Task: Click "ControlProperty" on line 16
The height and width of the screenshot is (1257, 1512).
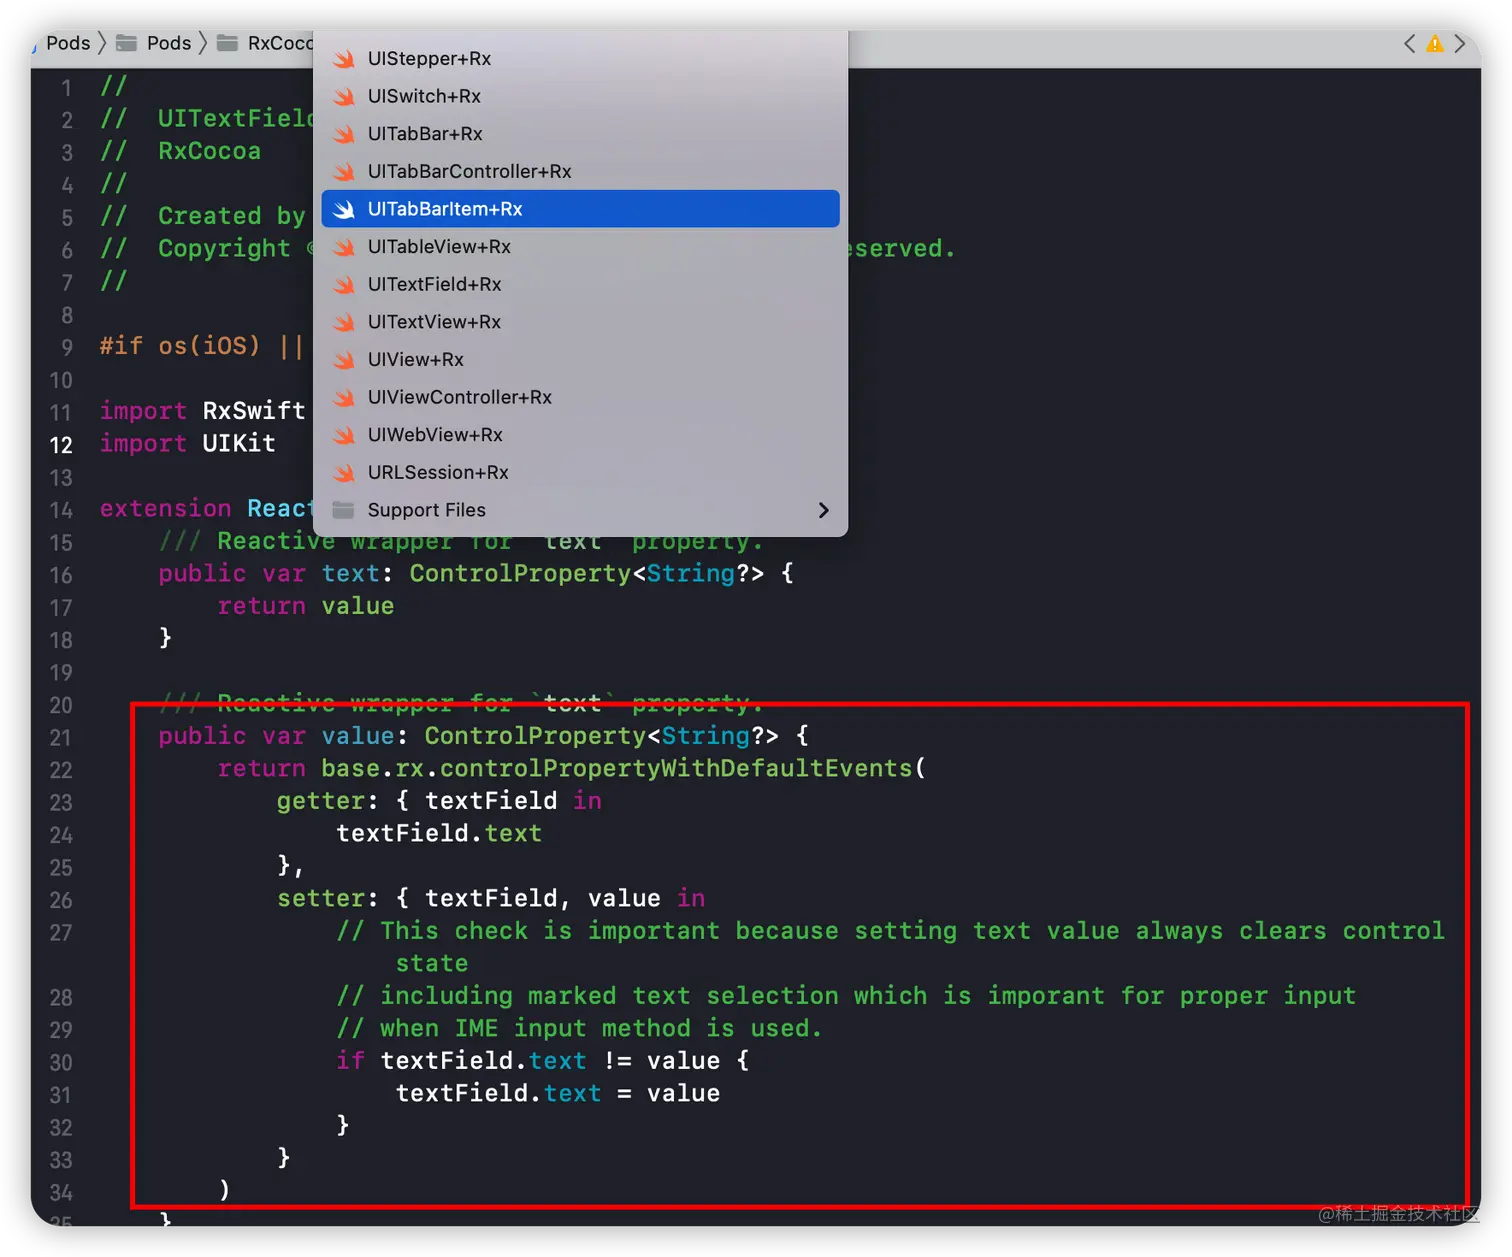Action: coord(520,574)
